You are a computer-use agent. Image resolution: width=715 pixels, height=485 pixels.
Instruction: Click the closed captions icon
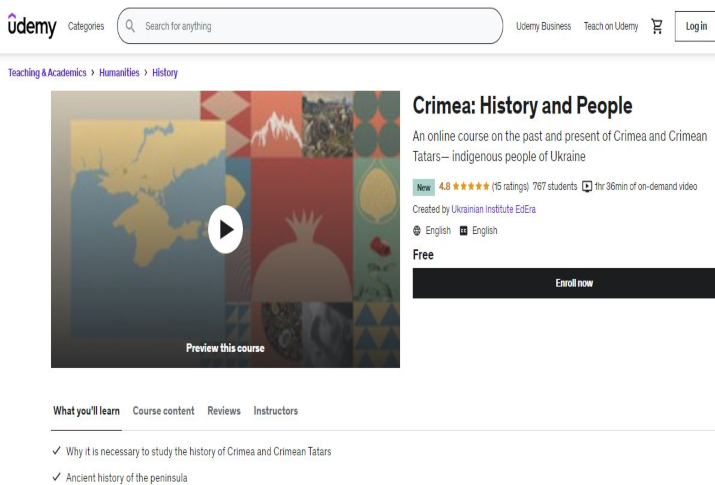pos(463,231)
